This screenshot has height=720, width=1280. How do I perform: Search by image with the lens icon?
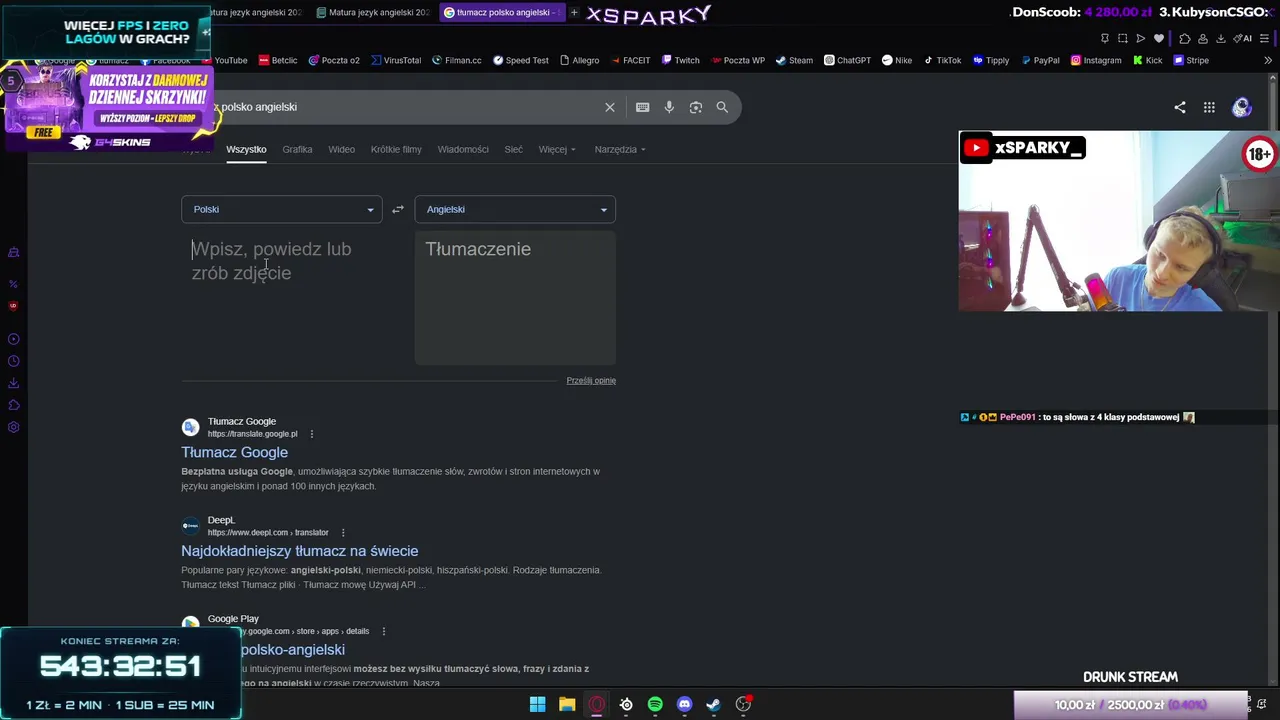point(696,107)
